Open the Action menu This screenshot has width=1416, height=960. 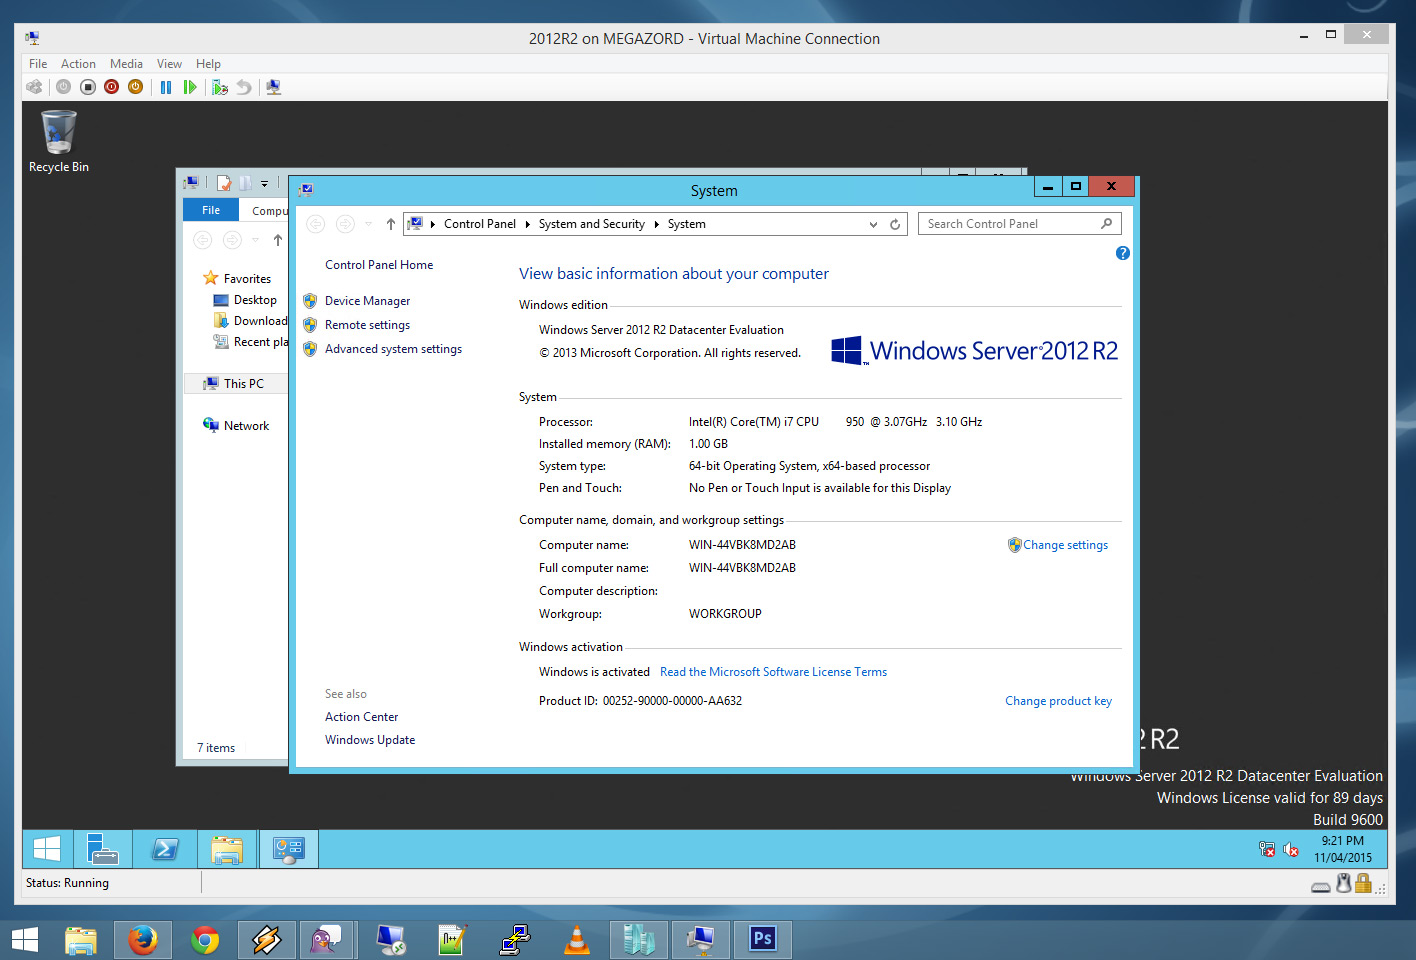click(x=78, y=63)
